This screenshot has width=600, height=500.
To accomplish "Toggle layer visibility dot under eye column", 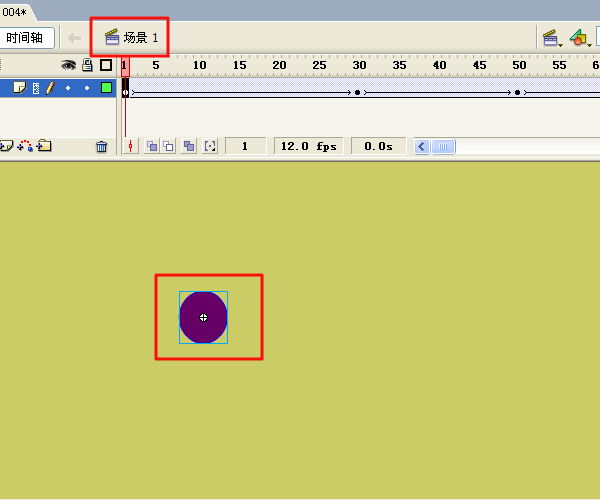I will click(x=68, y=88).
